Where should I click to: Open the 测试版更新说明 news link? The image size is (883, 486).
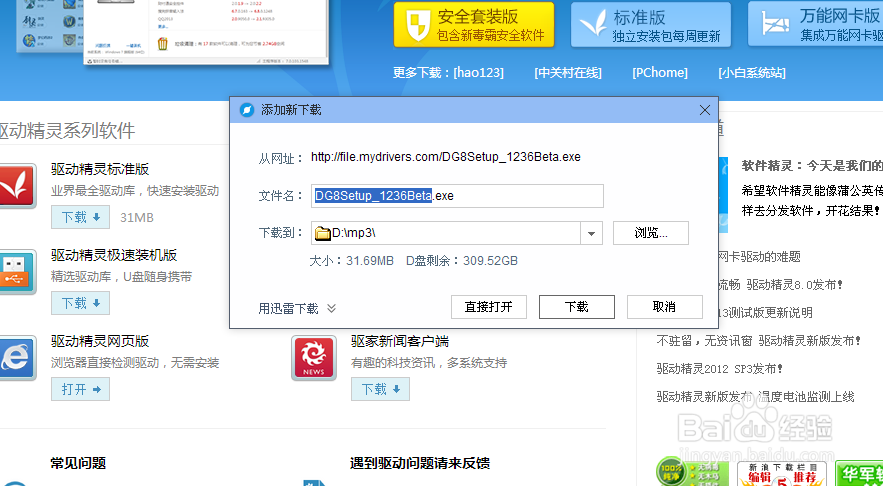(x=763, y=313)
